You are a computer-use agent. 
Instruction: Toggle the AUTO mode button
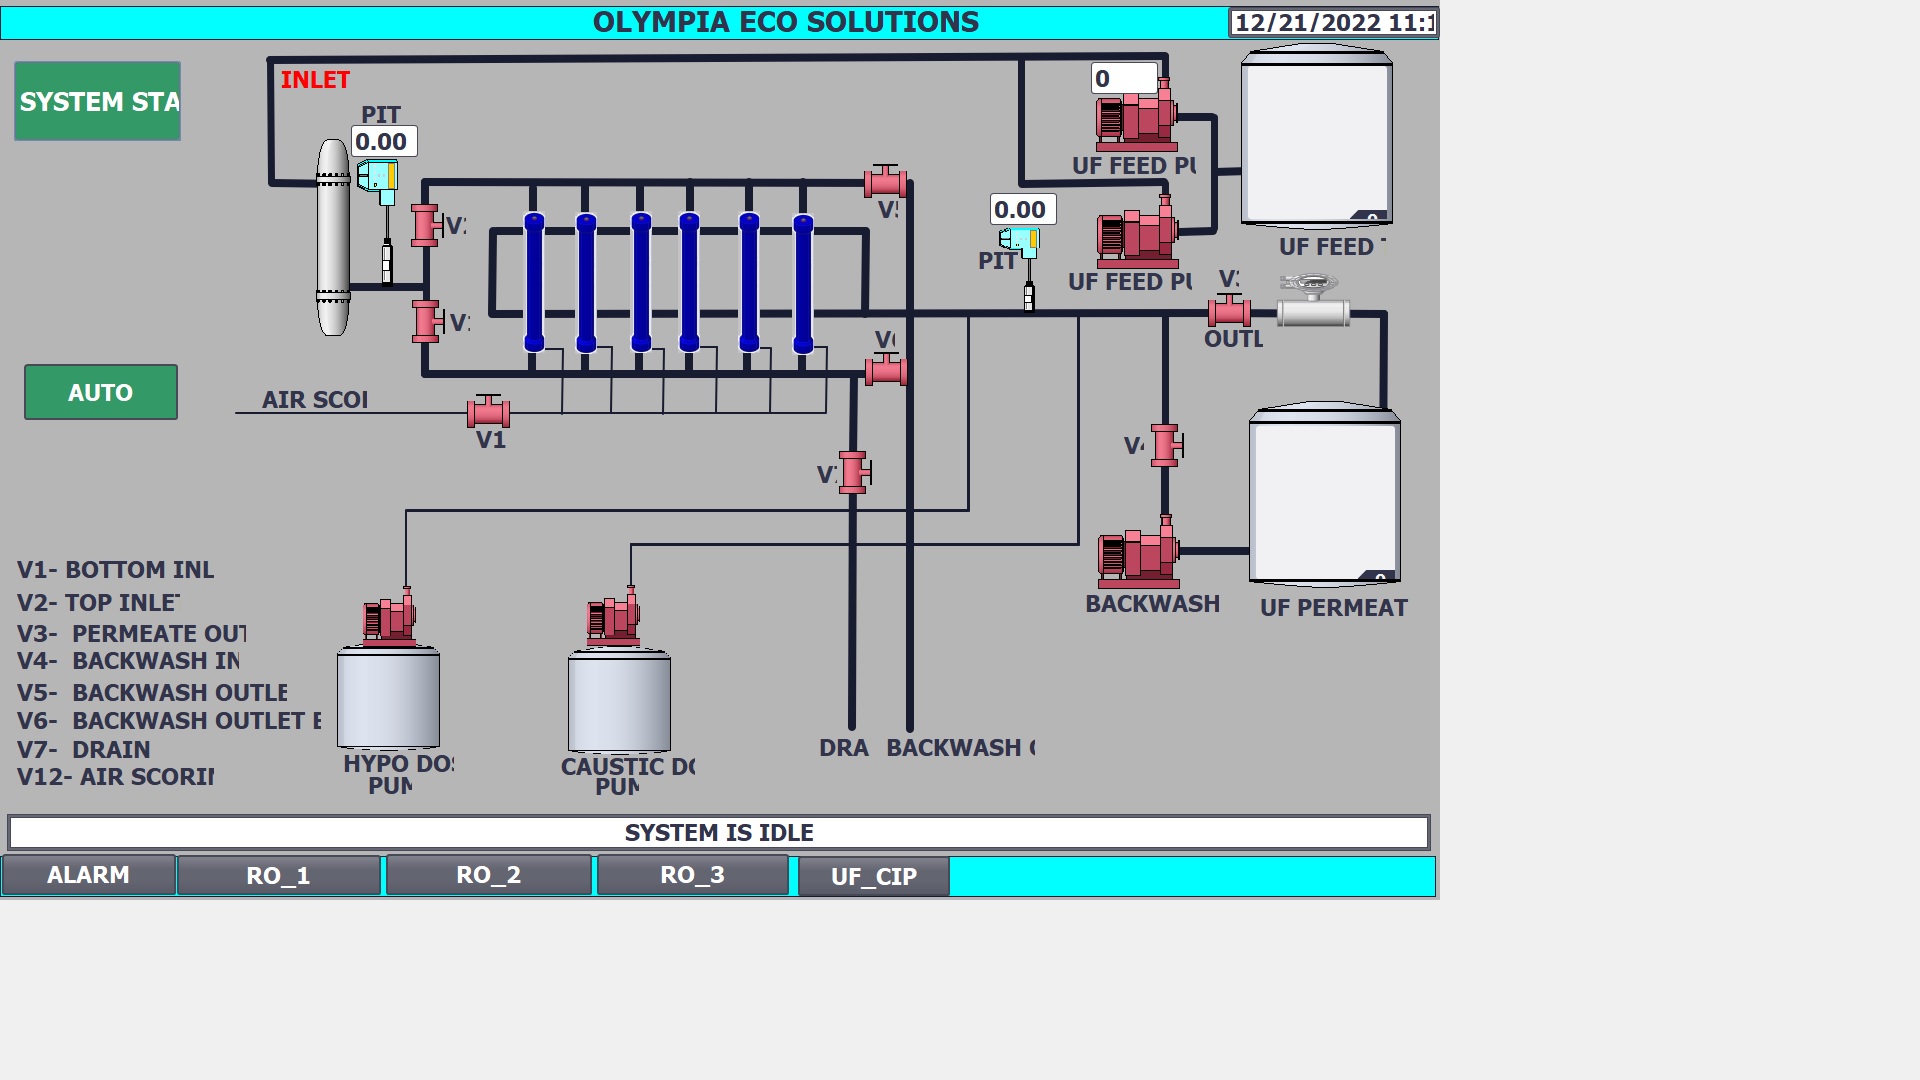[x=101, y=392]
